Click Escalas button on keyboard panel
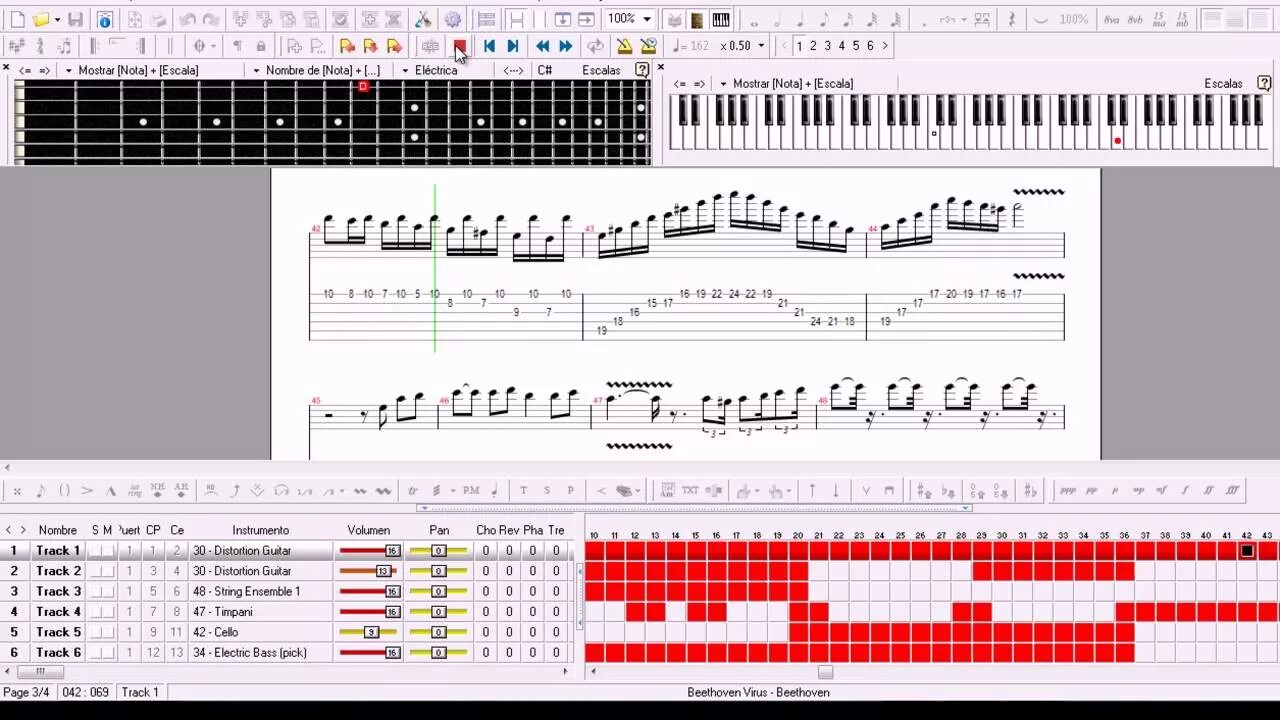 (1223, 83)
